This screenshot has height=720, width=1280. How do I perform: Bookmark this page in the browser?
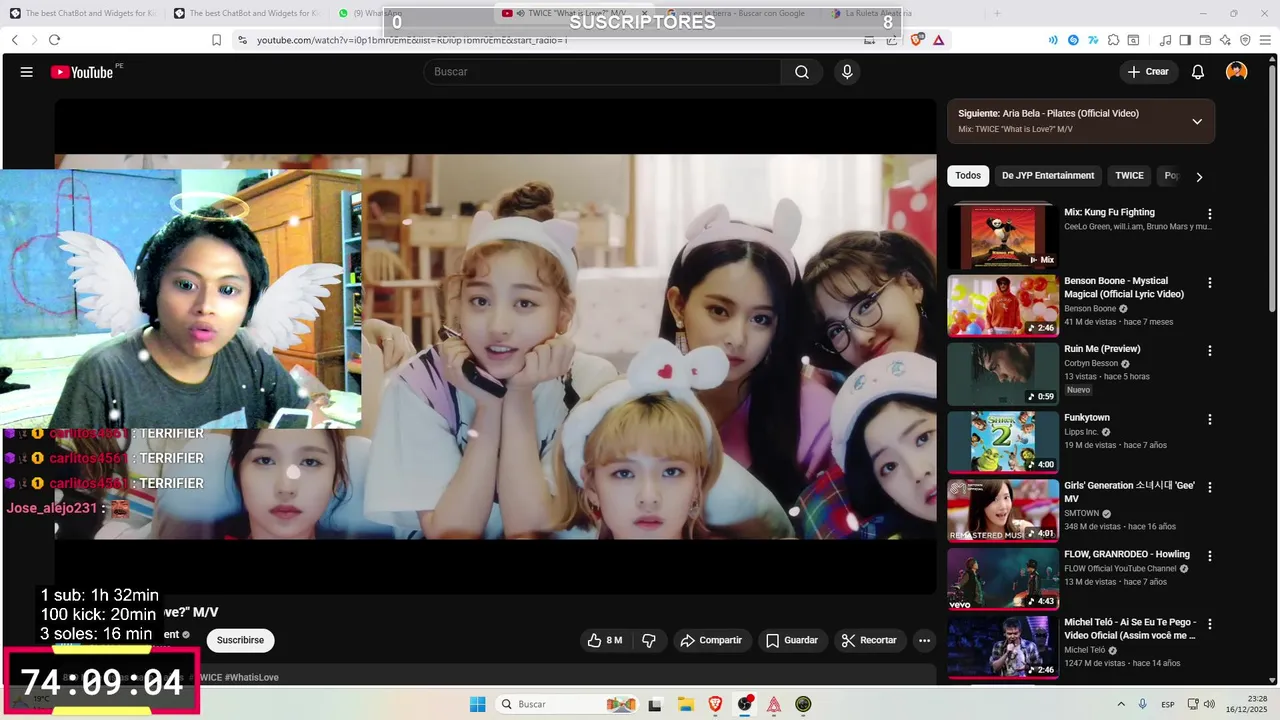216,40
